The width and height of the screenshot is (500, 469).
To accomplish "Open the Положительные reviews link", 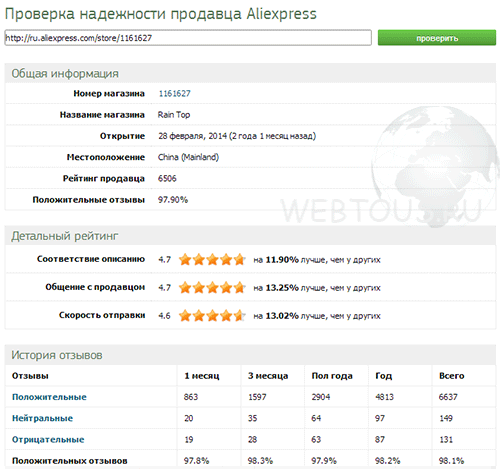I will pyautogui.click(x=49, y=397).
